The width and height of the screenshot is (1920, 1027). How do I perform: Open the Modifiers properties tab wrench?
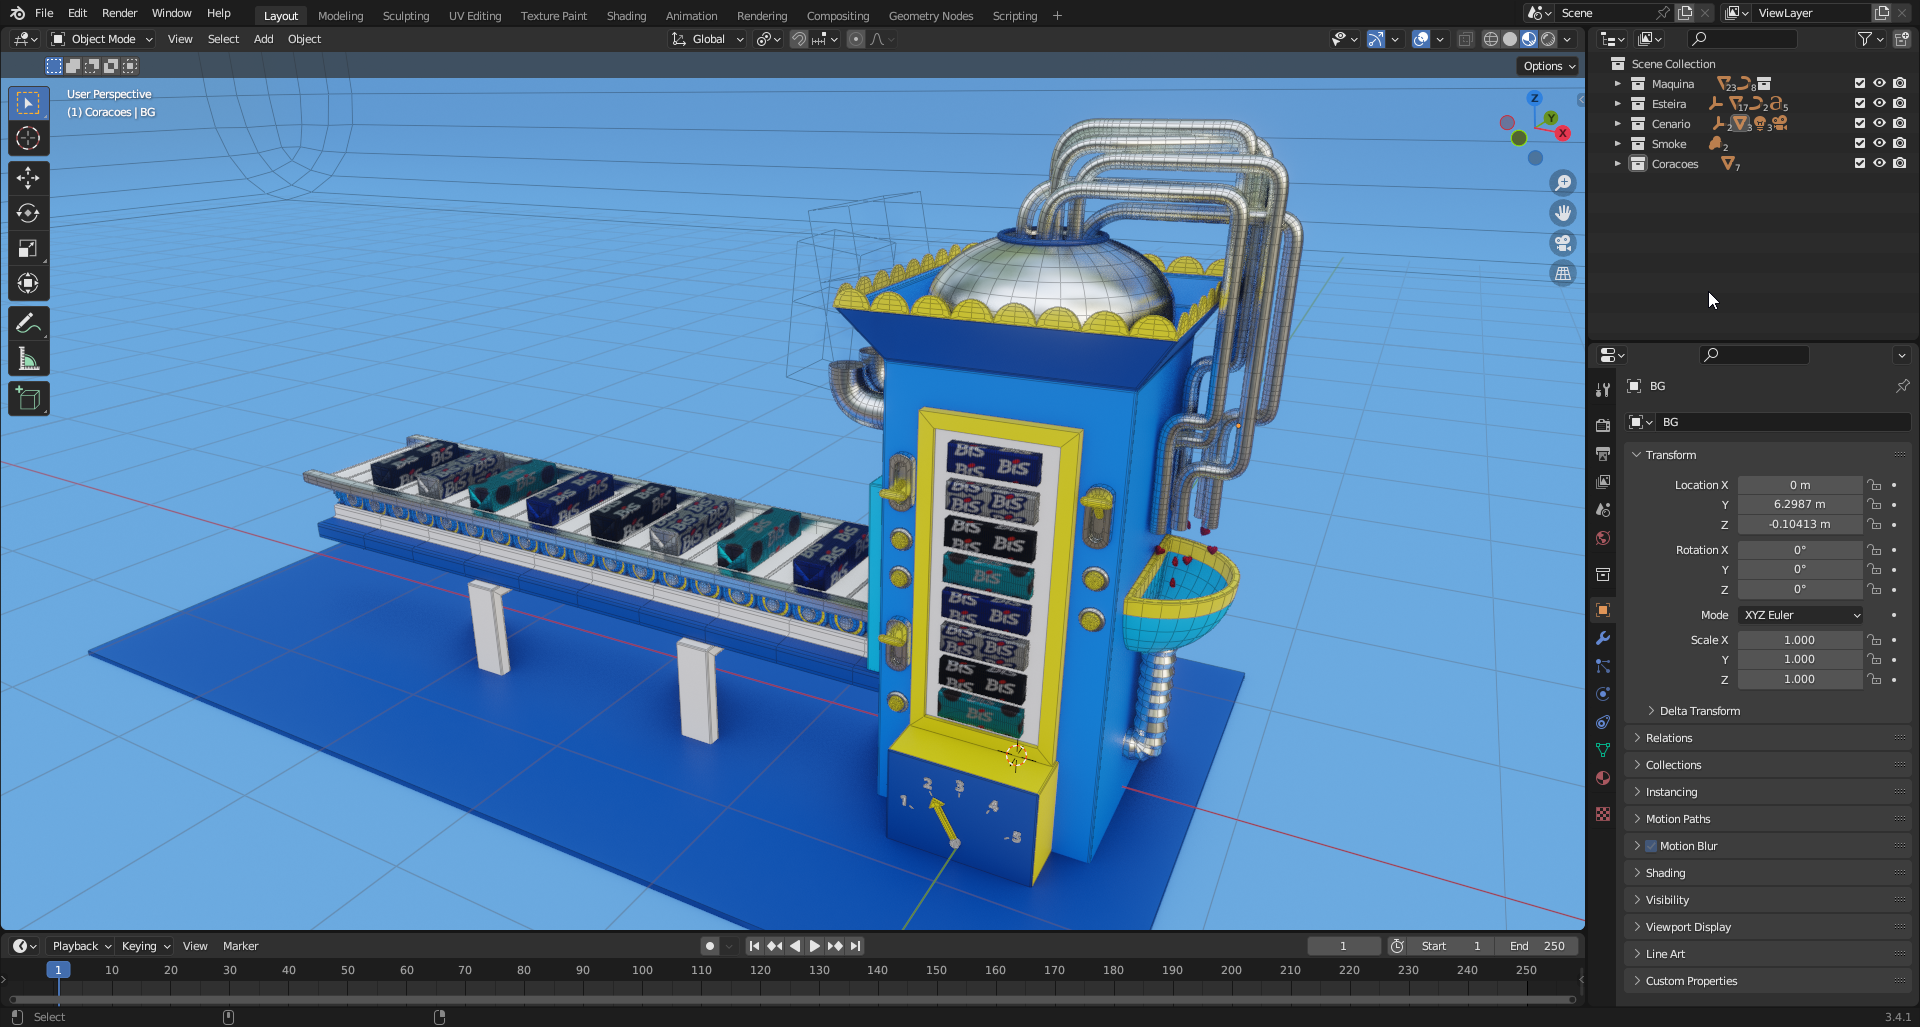point(1603,638)
